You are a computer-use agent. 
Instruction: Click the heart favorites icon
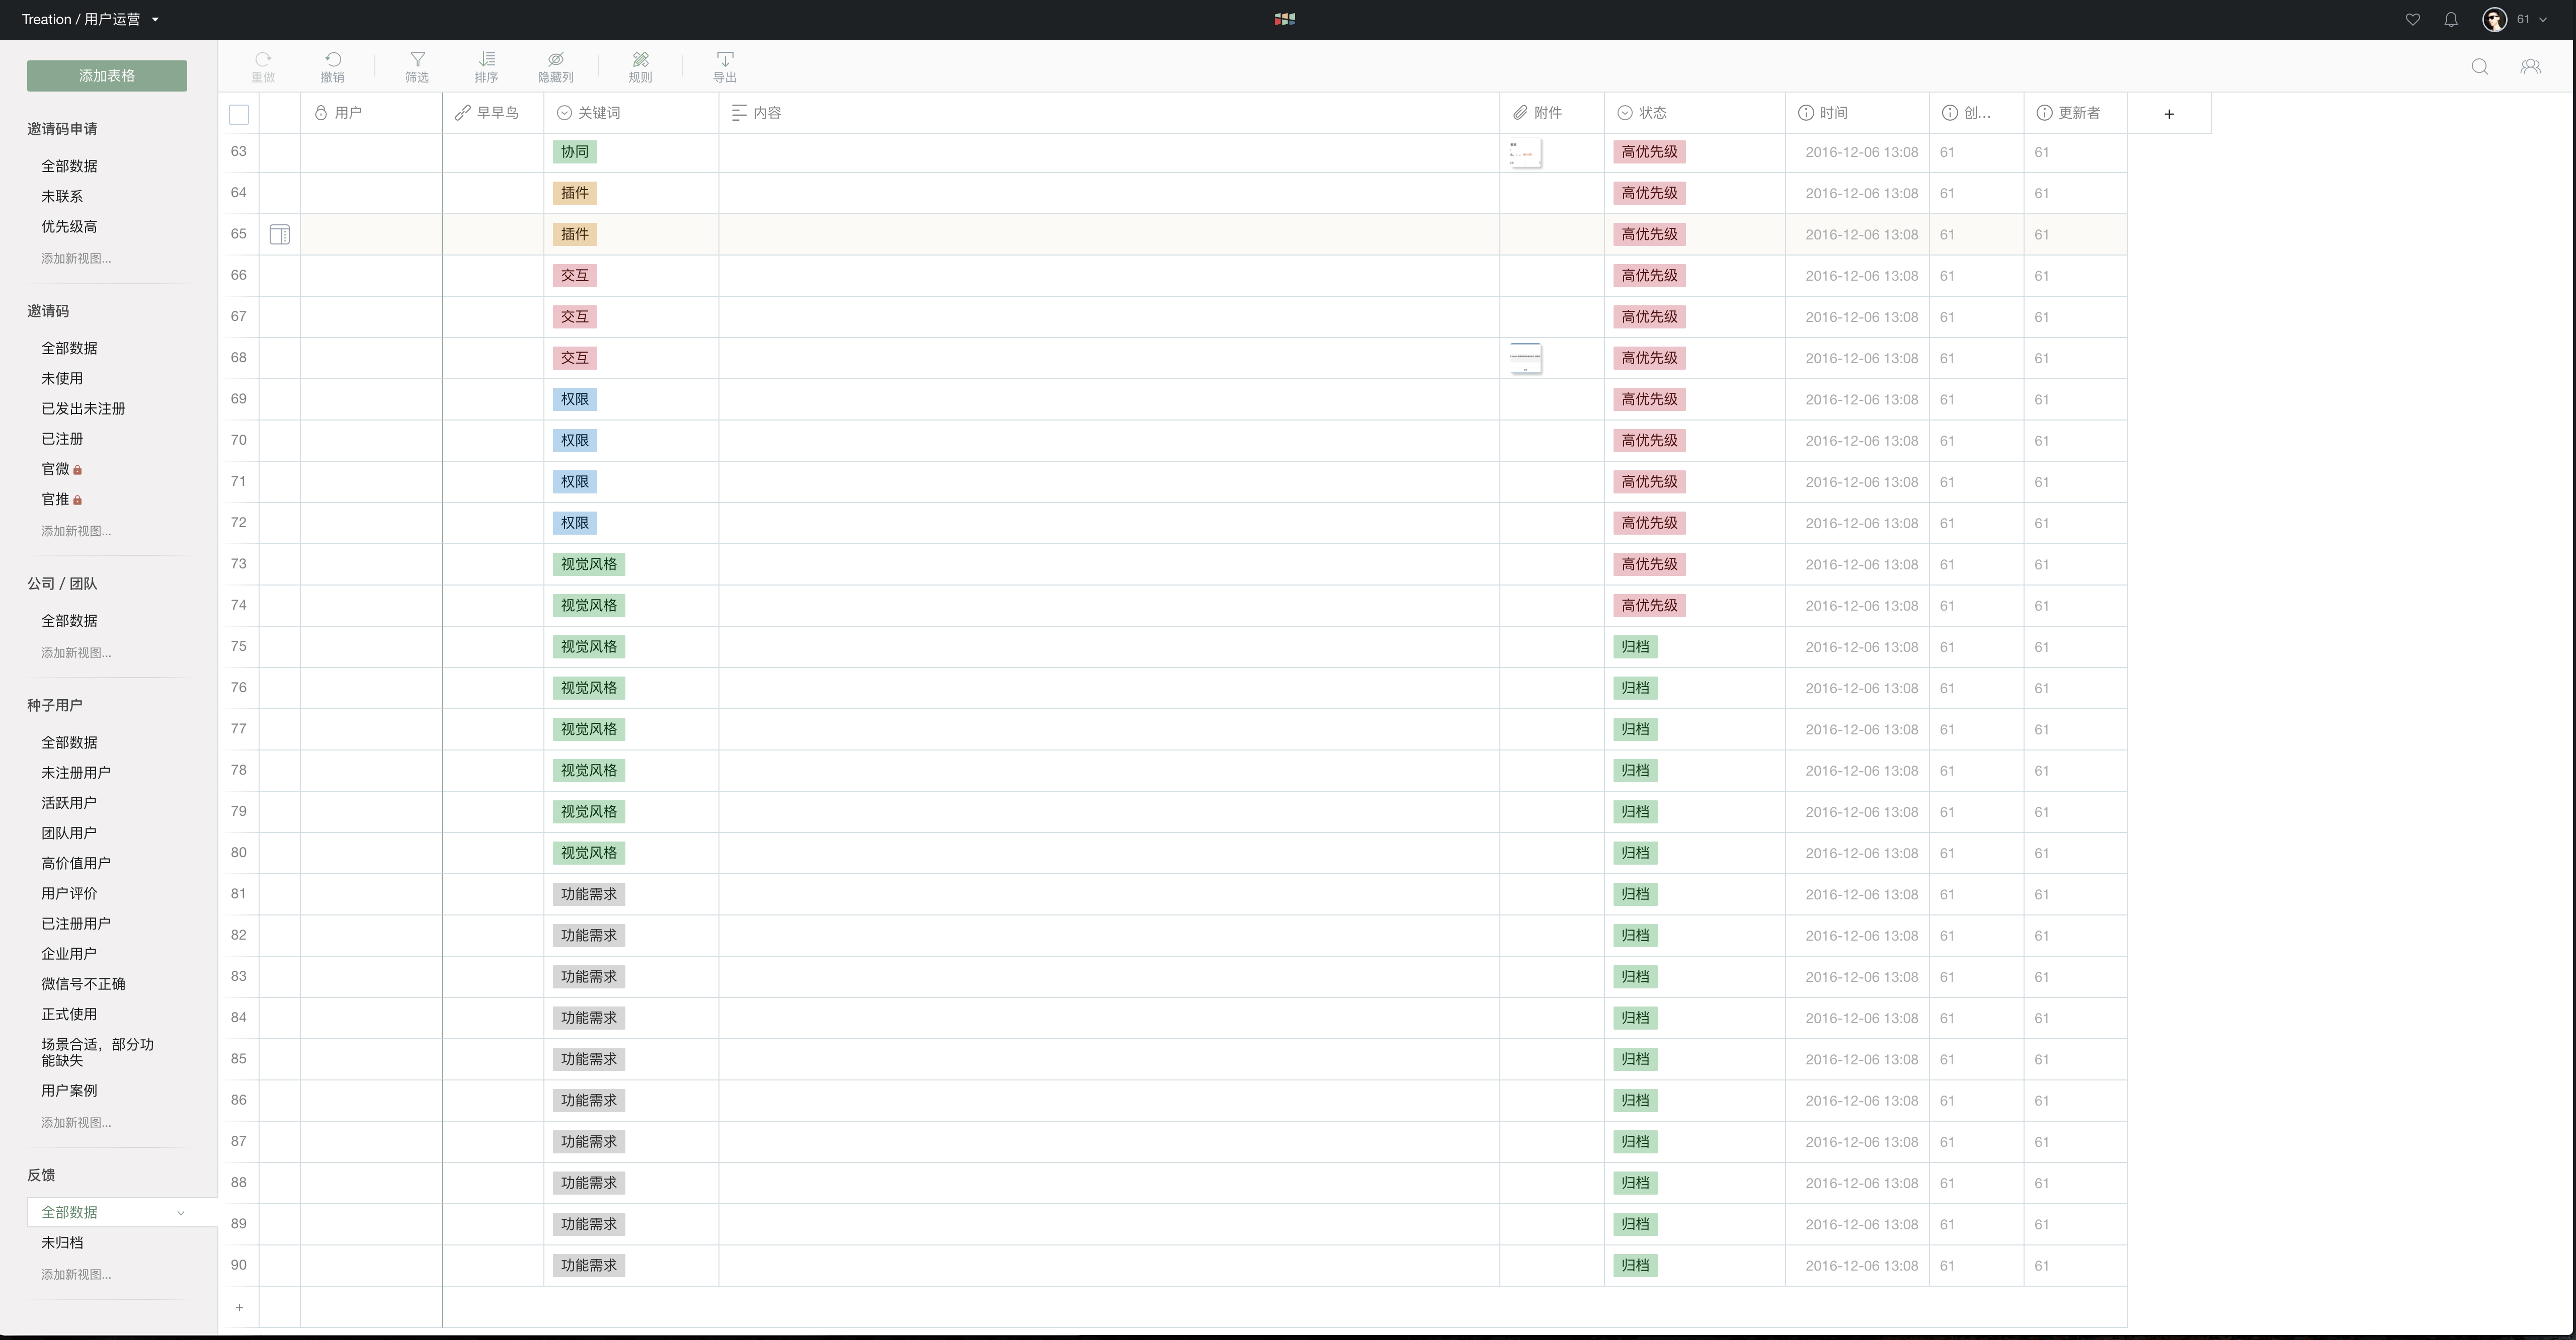point(2412,19)
